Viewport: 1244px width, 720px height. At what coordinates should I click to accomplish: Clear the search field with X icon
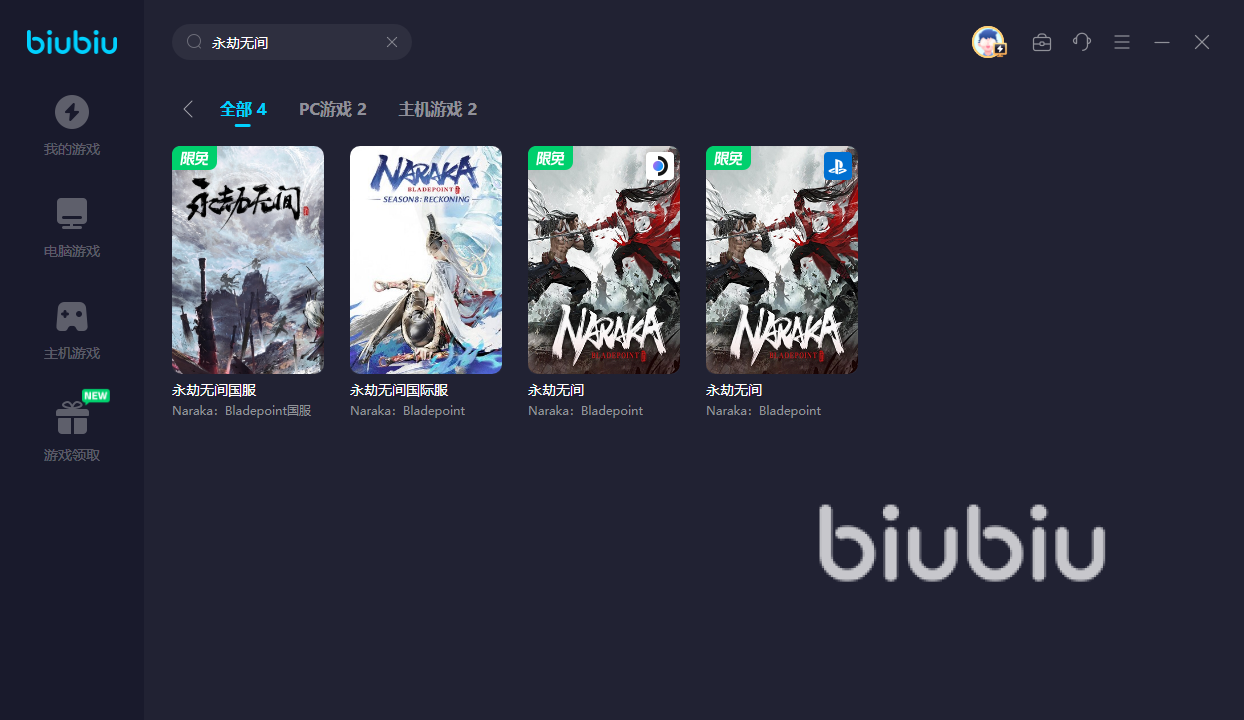pyautogui.click(x=392, y=42)
